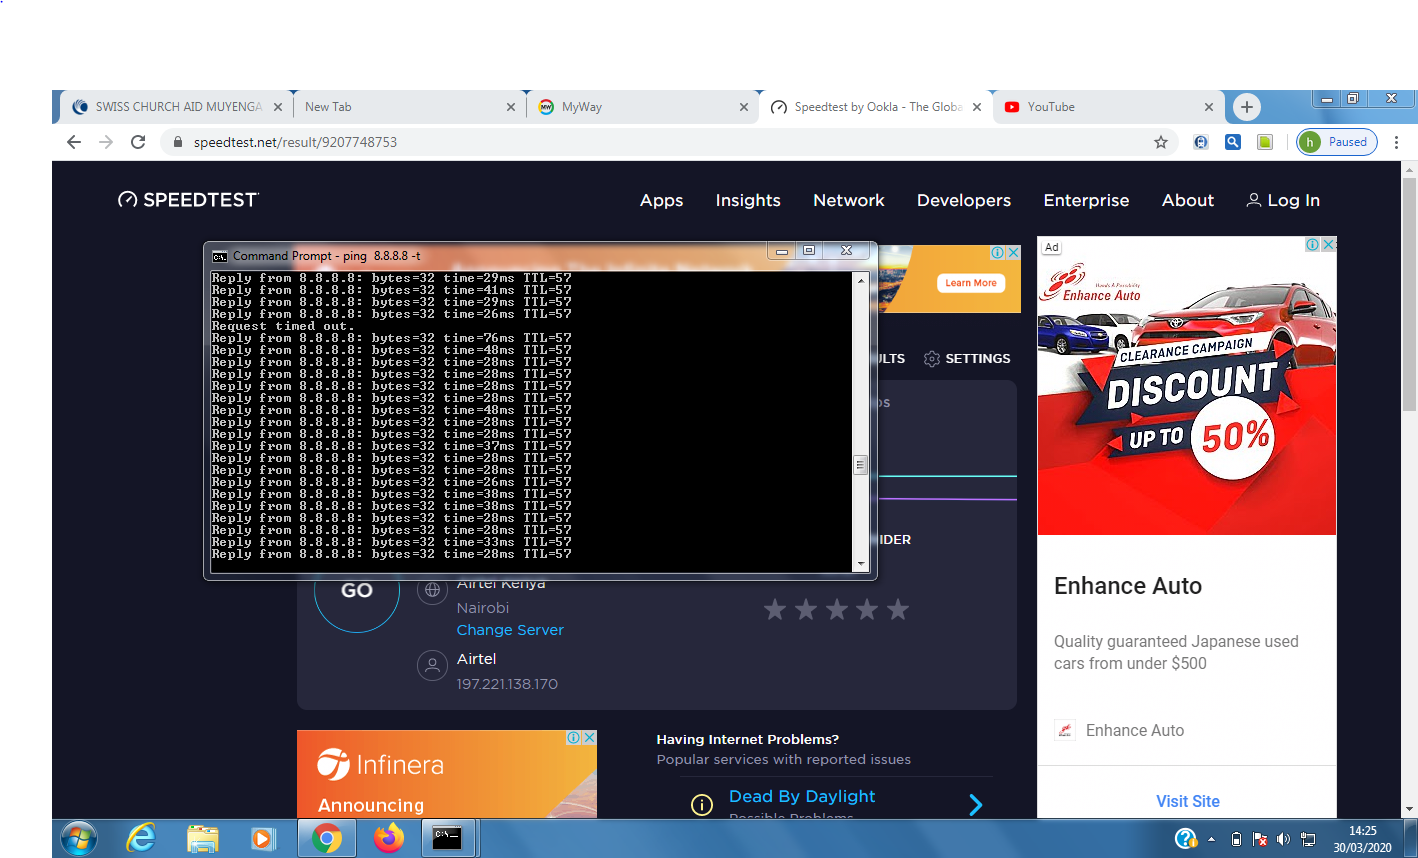Click the Airtel provider user icon
The width and height of the screenshot is (1418, 858).
(432, 666)
